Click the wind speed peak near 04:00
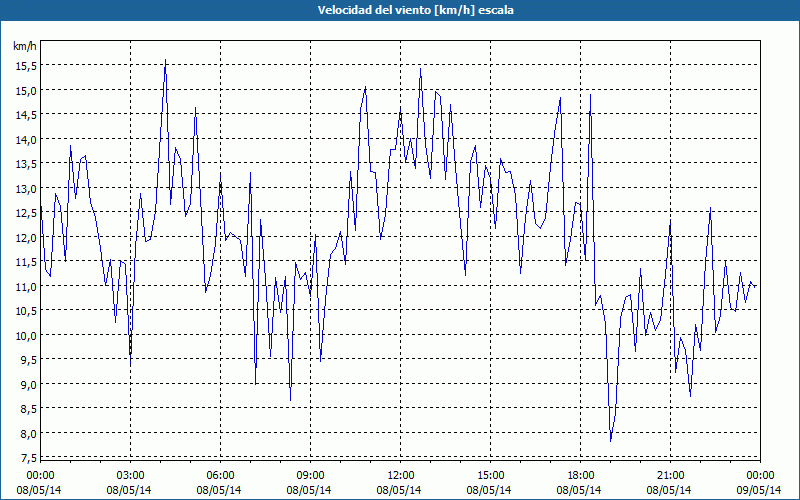The image size is (800, 500). tap(165, 60)
